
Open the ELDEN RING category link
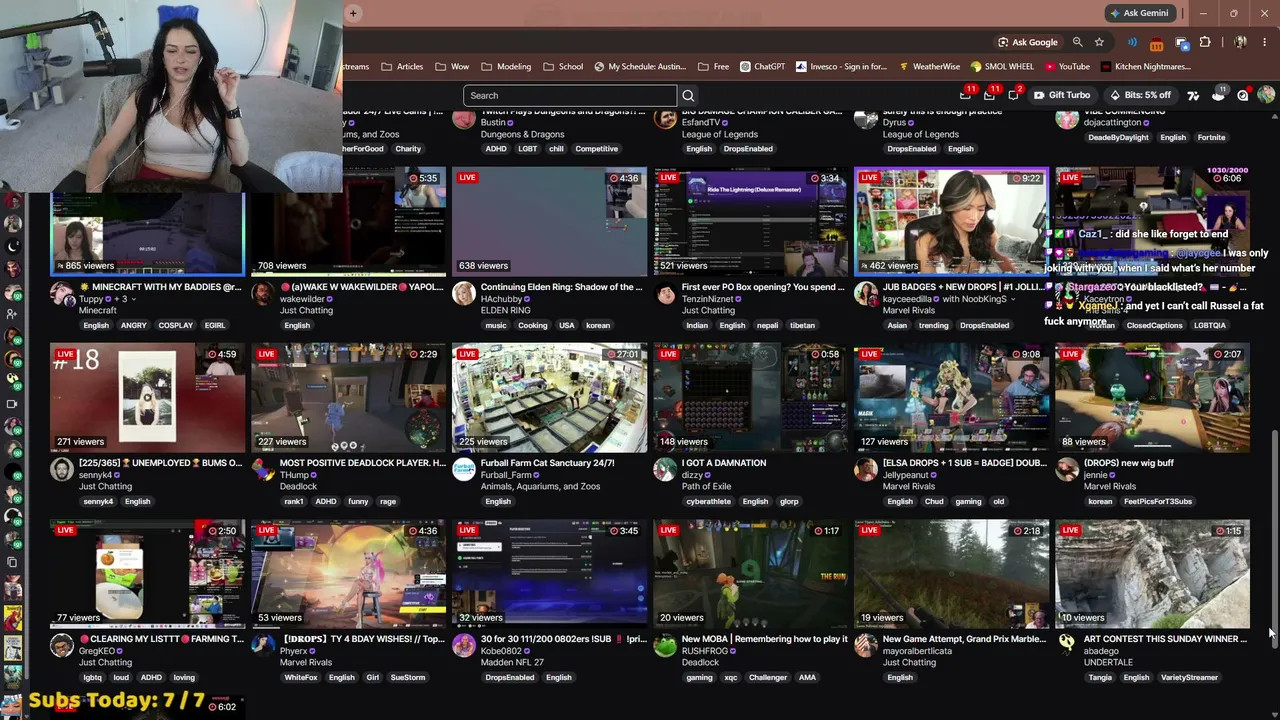point(505,310)
